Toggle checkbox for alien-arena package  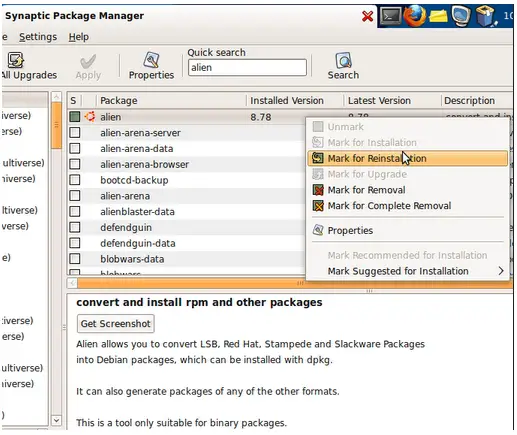pos(75,196)
